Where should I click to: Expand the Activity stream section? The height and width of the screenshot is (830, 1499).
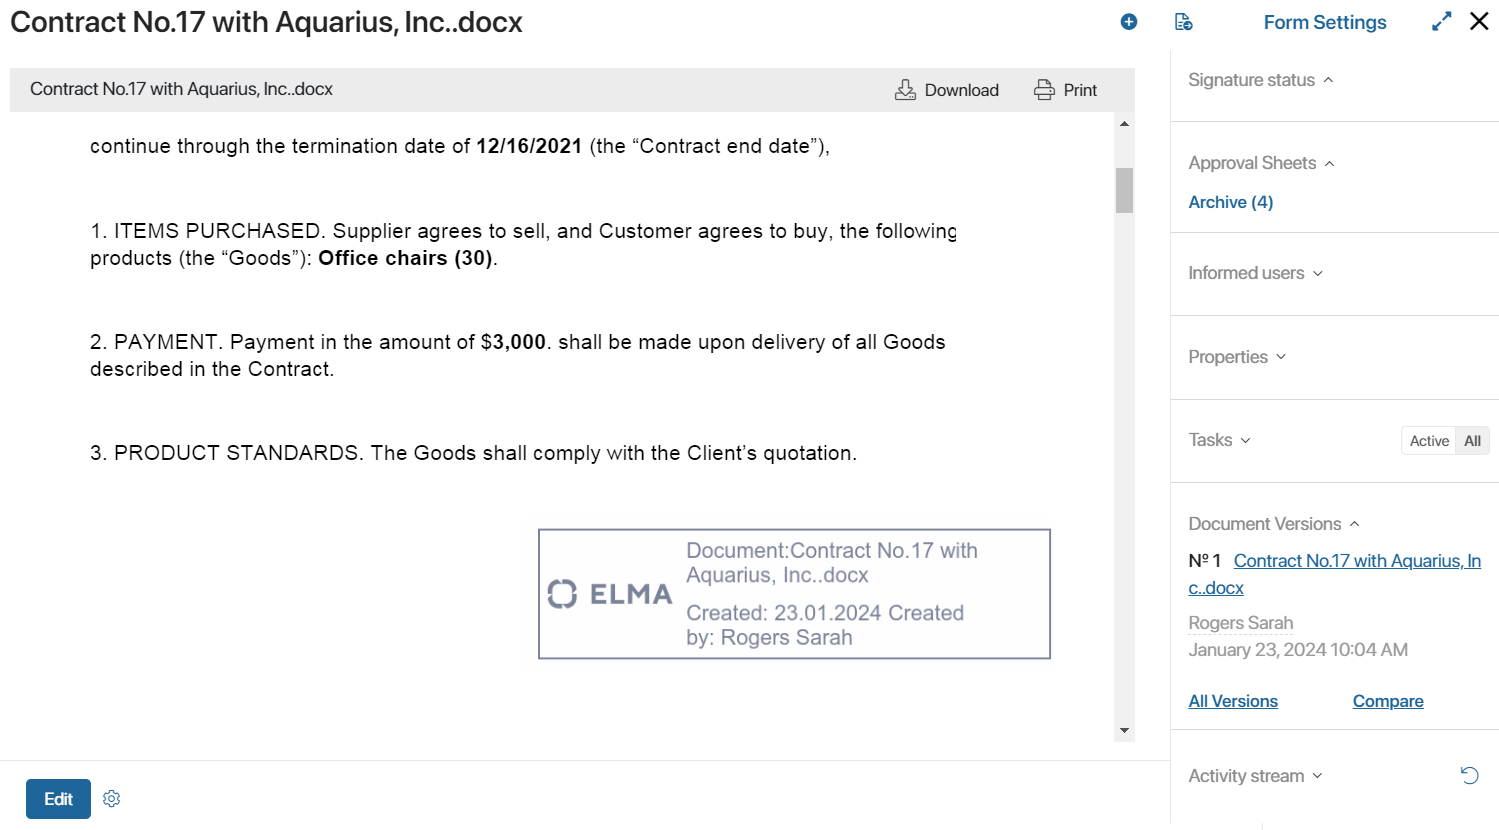pos(1255,776)
